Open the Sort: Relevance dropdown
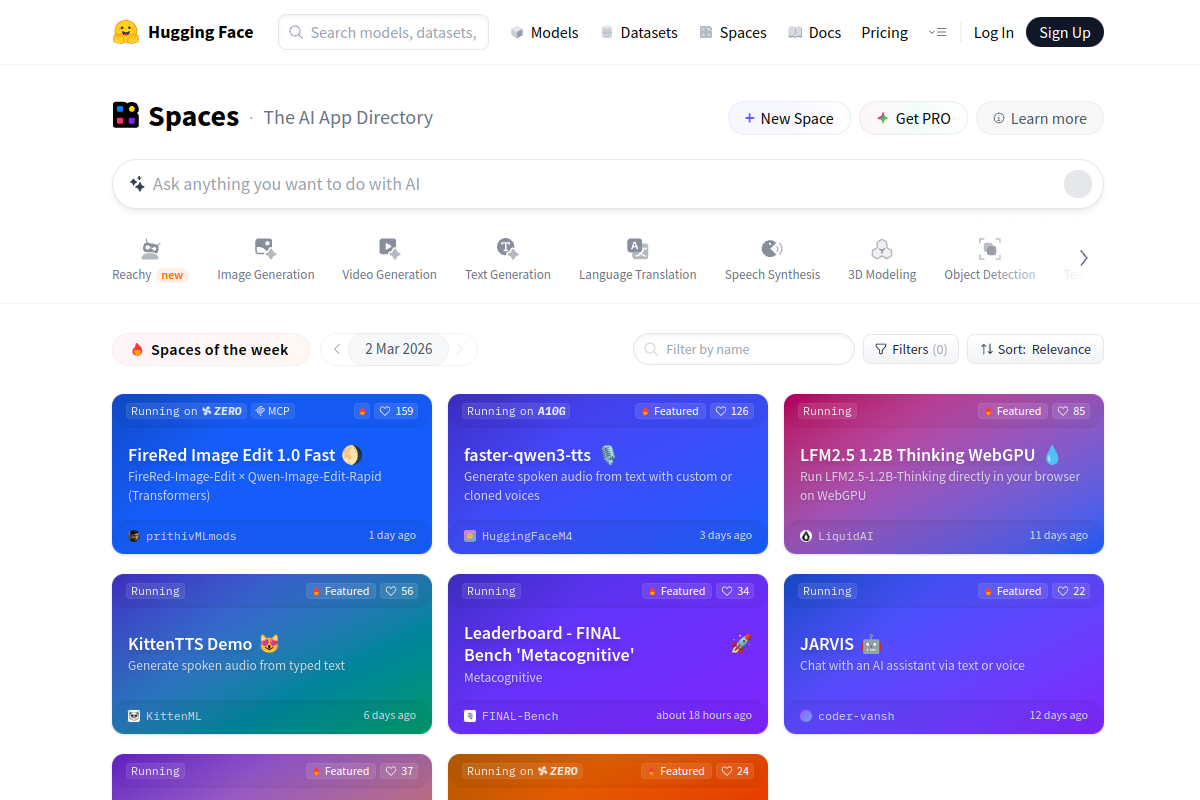Viewport: 1200px width, 800px height. 1035,349
